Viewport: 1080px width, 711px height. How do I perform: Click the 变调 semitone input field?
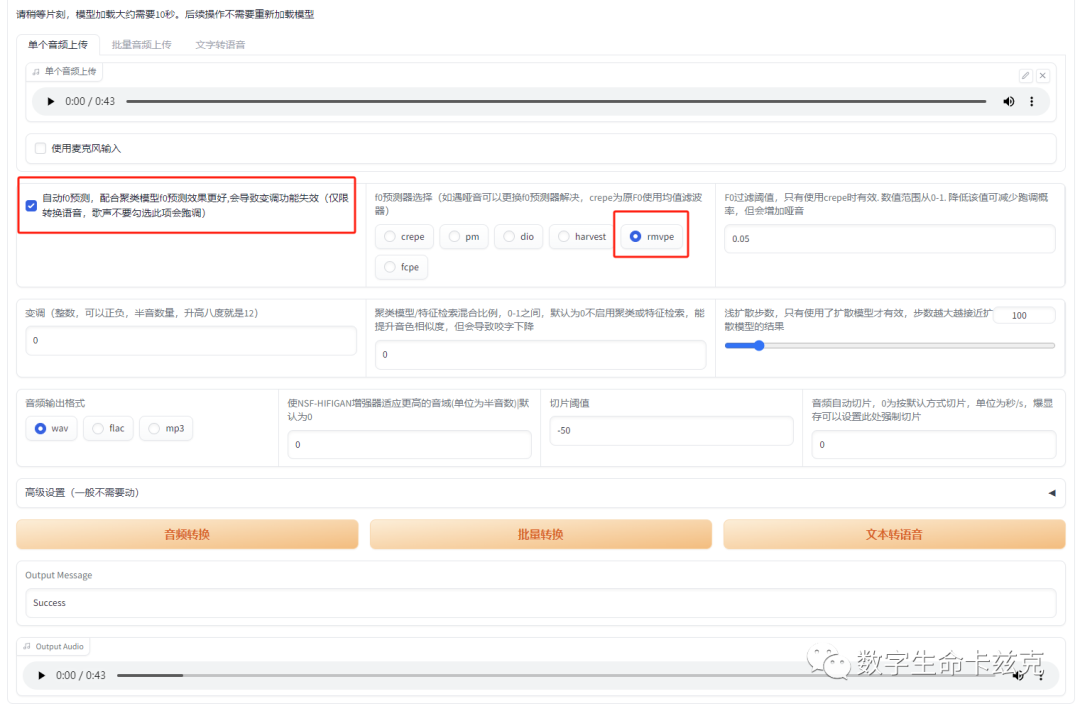coord(191,340)
